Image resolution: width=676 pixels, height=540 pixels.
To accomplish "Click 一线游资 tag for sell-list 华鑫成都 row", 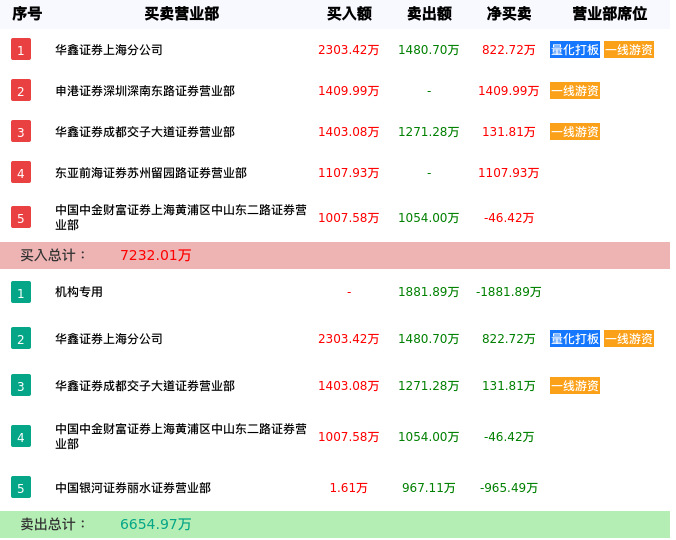I will [575, 385].
